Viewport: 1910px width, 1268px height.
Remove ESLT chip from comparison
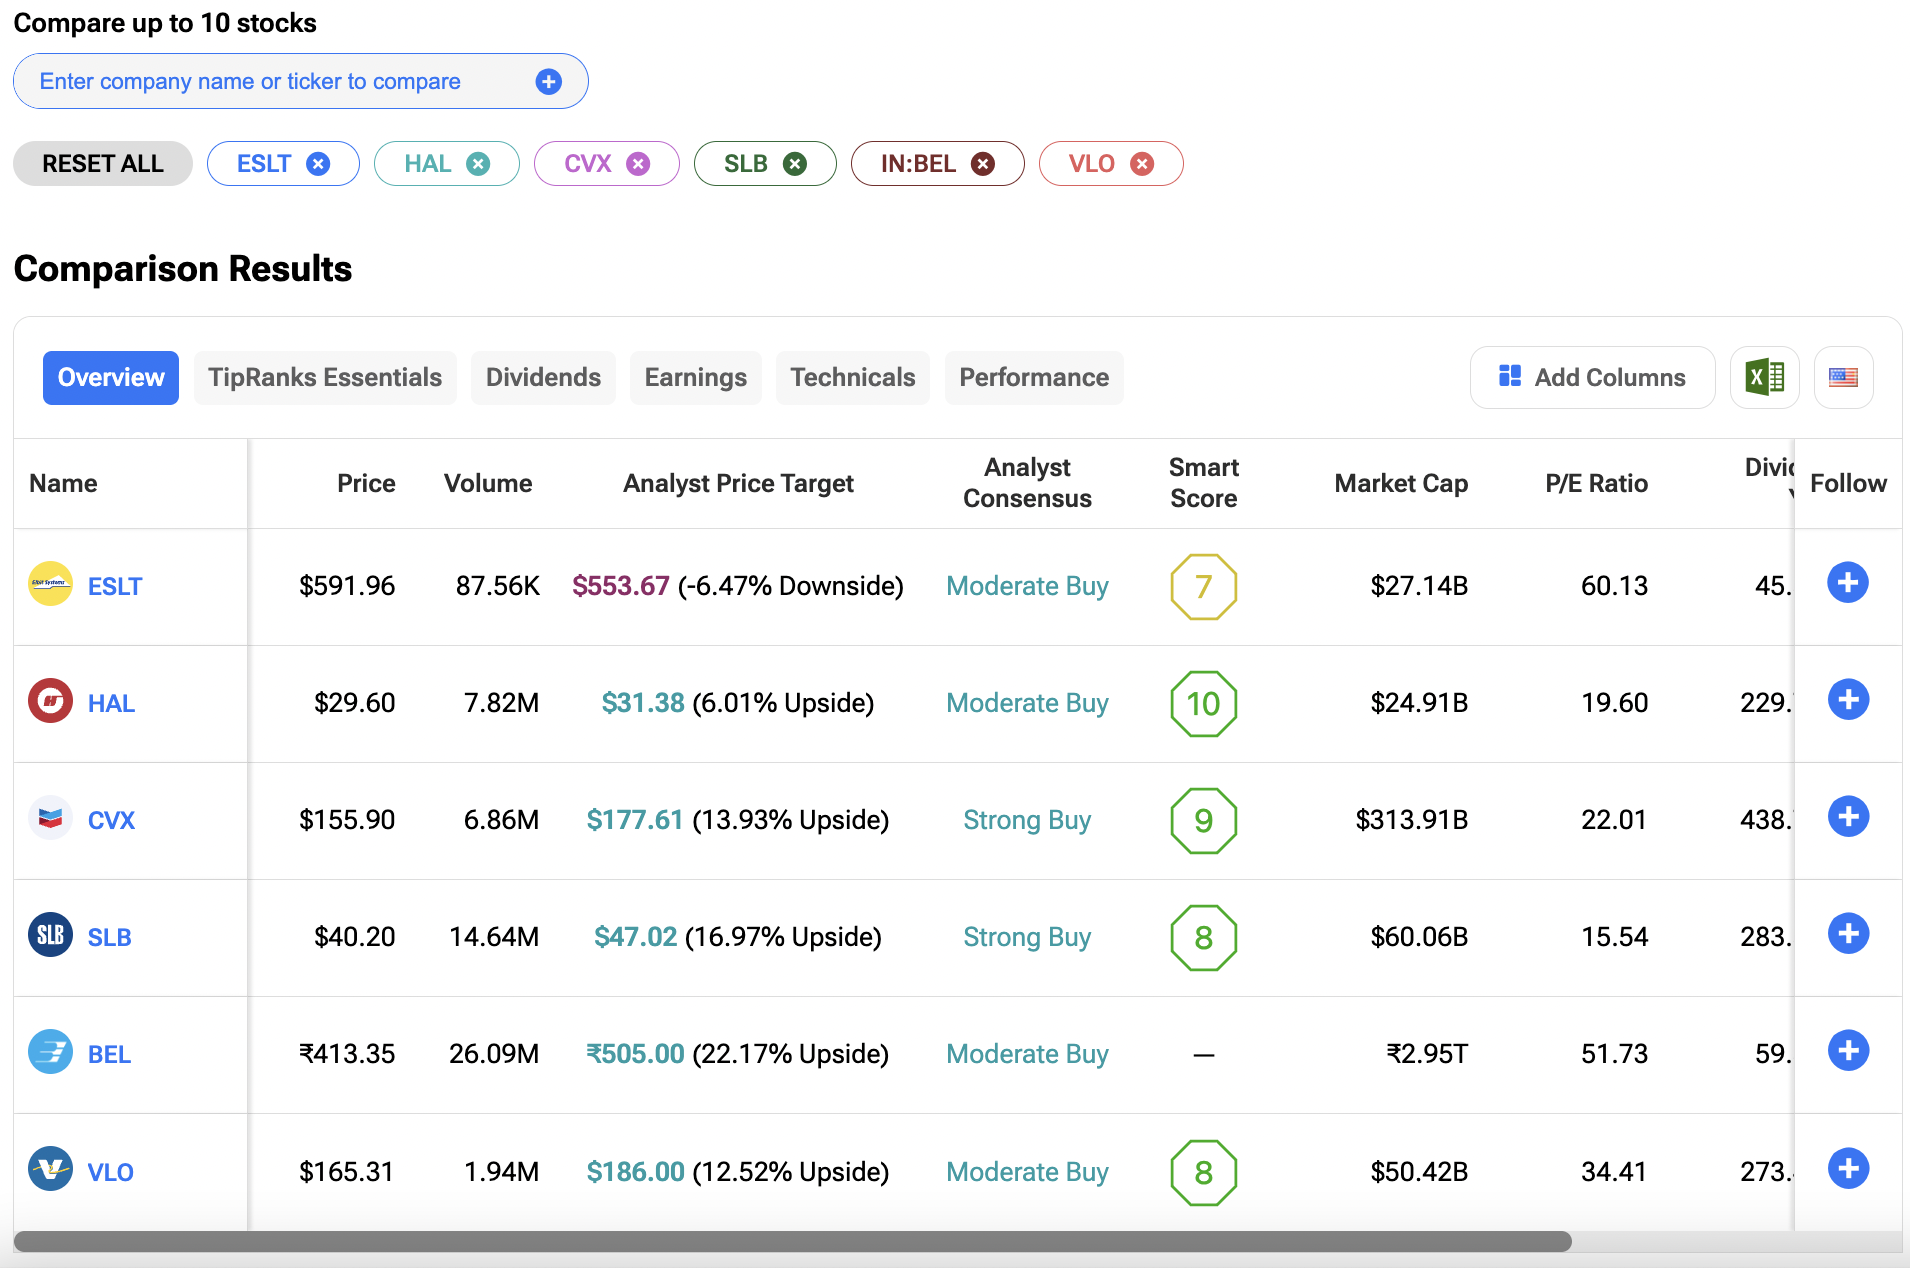(318, 164)
